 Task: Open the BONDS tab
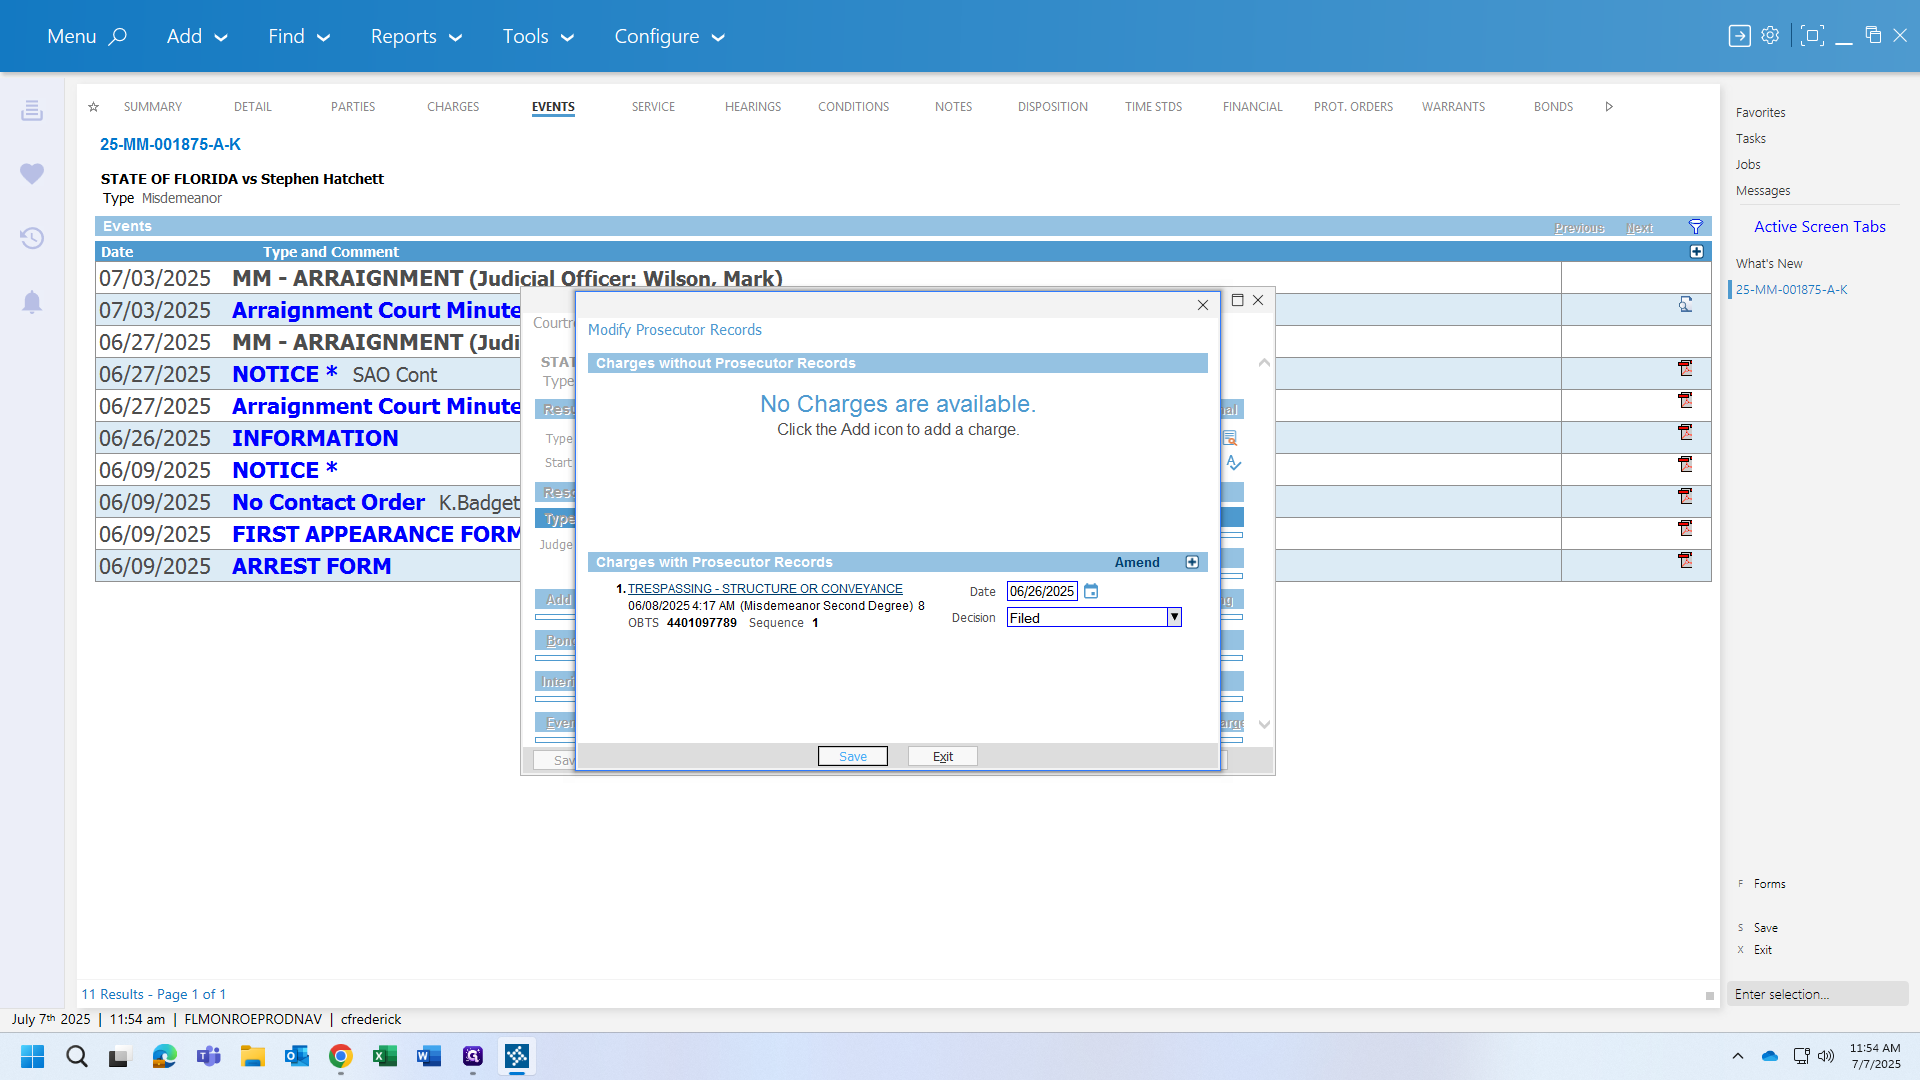click(1553, 107)
